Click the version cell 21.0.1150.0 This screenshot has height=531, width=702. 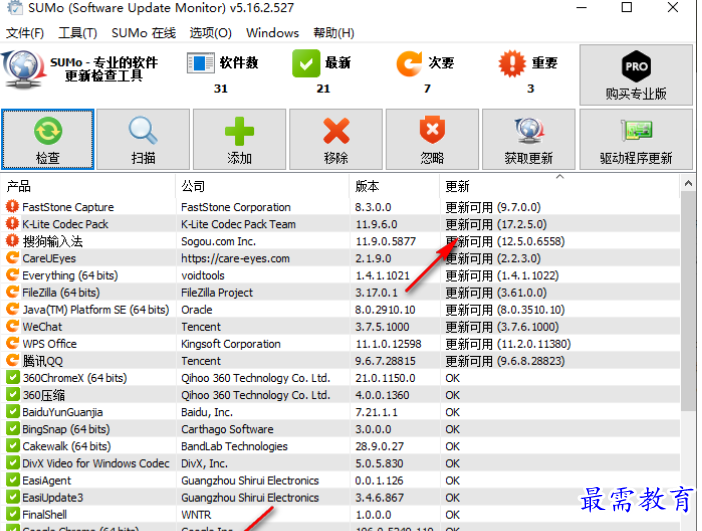point(385,378)
